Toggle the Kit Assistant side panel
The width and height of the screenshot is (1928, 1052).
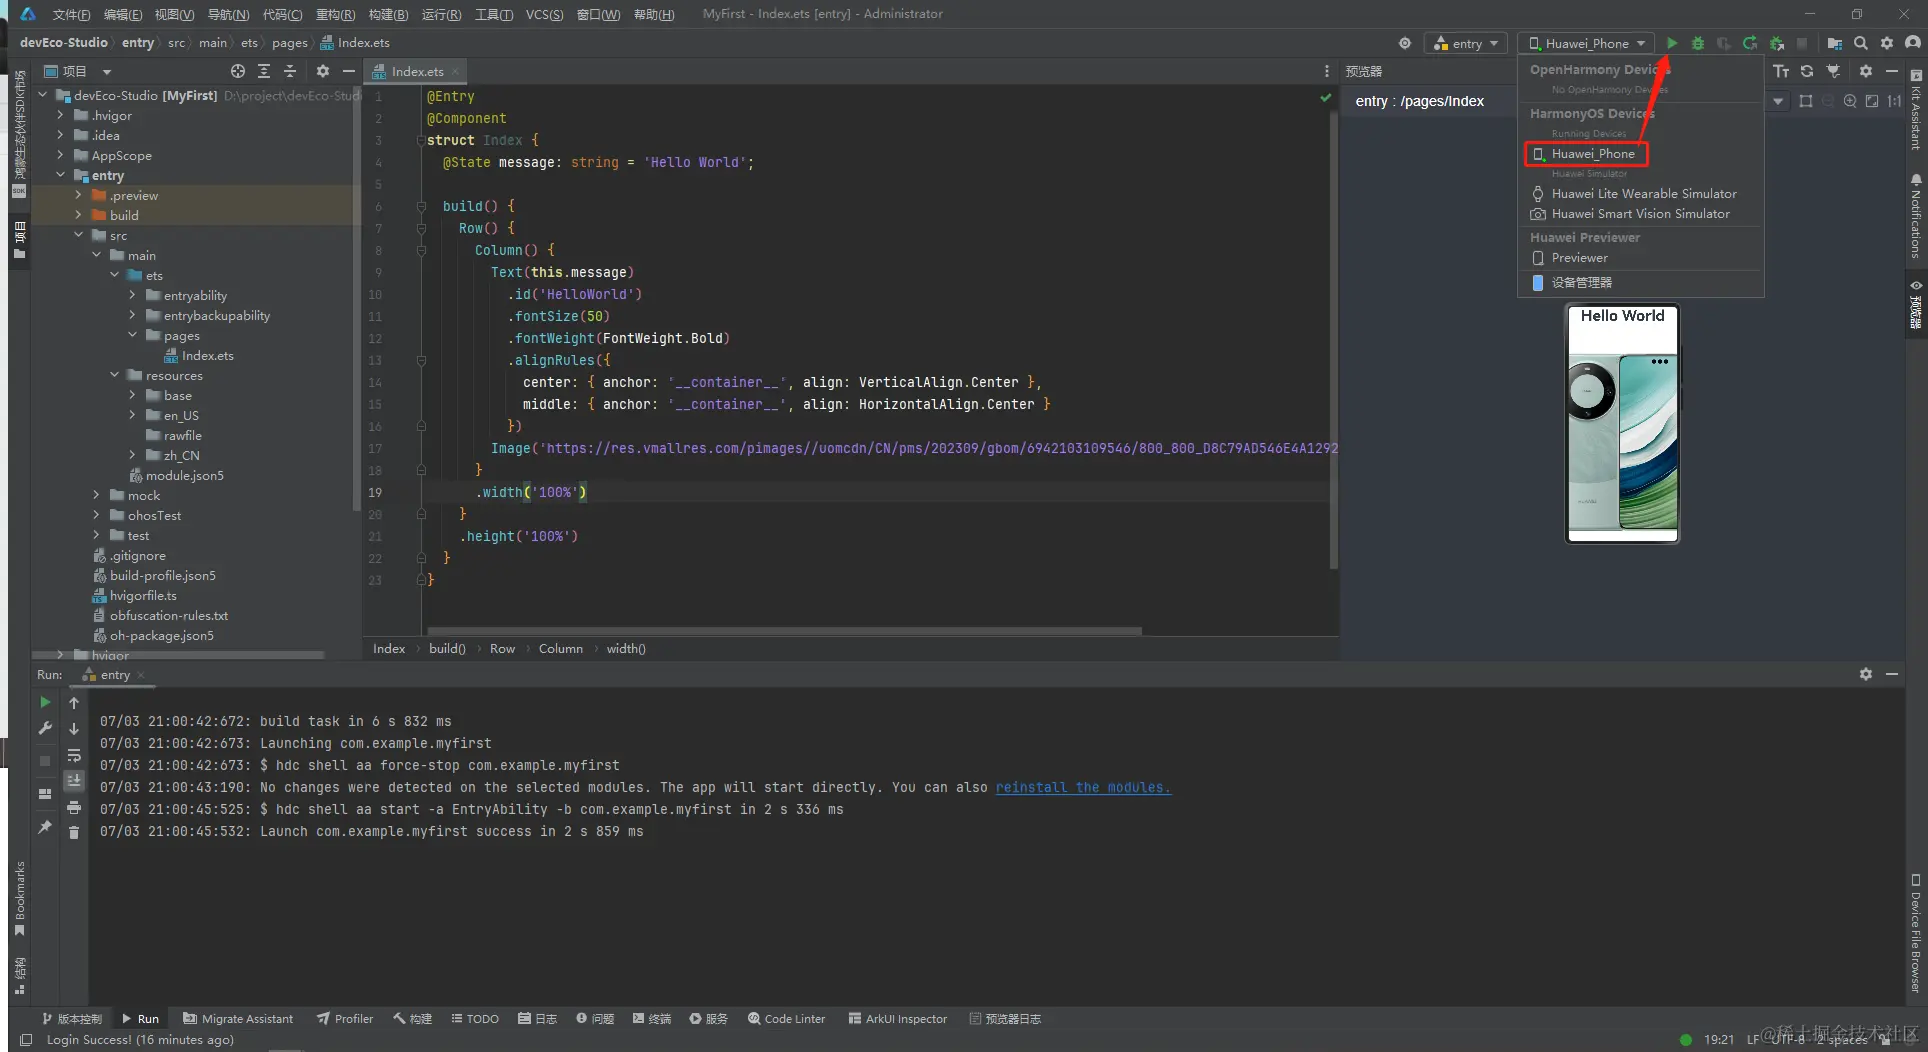click(x=1915, y=110)
